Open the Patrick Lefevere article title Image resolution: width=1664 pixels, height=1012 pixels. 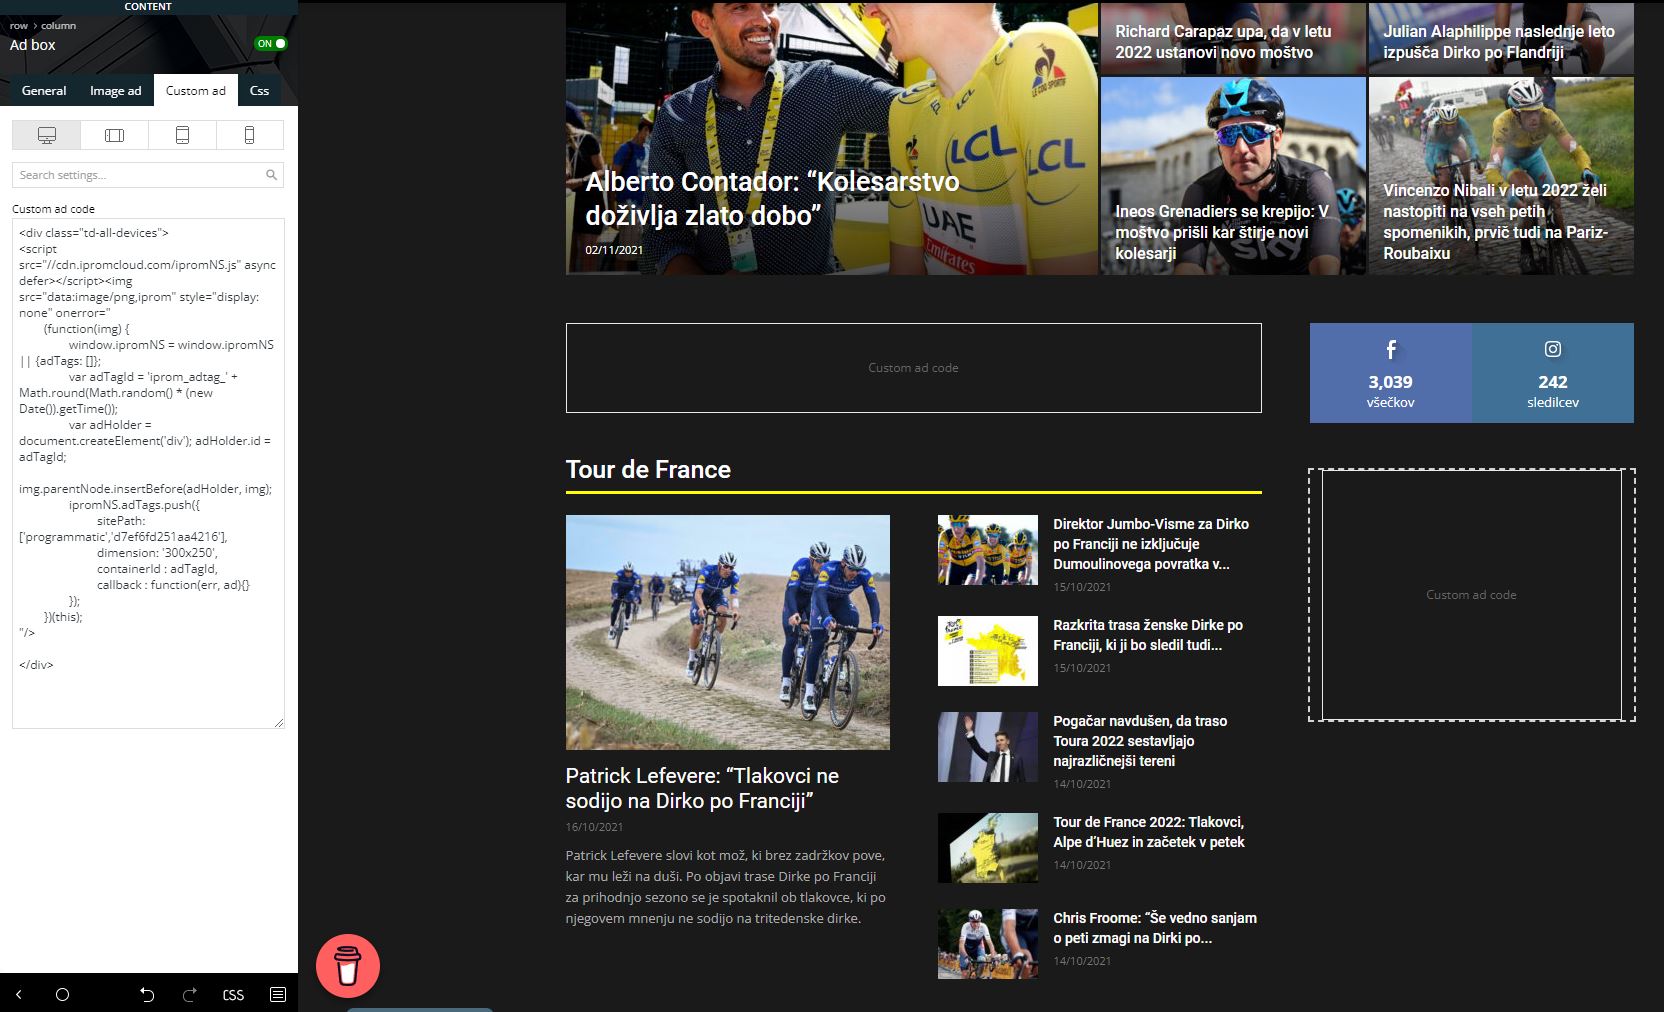pyautogui.click(x=702, y=788)
